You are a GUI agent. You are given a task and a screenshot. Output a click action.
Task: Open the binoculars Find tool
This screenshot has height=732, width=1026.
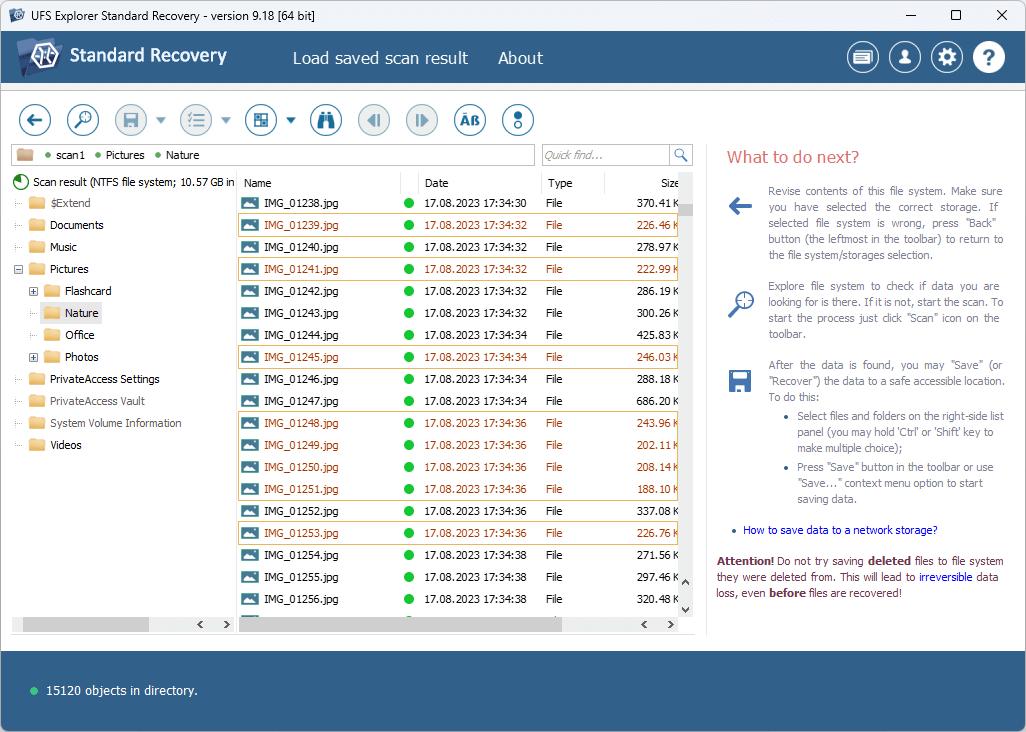326,120
